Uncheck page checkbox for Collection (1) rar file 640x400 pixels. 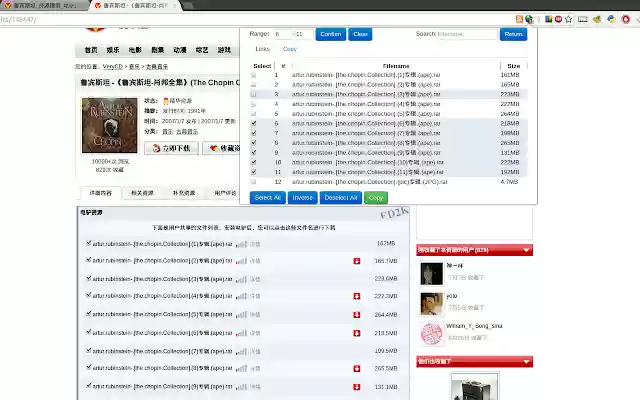click(x=89, y=243)
